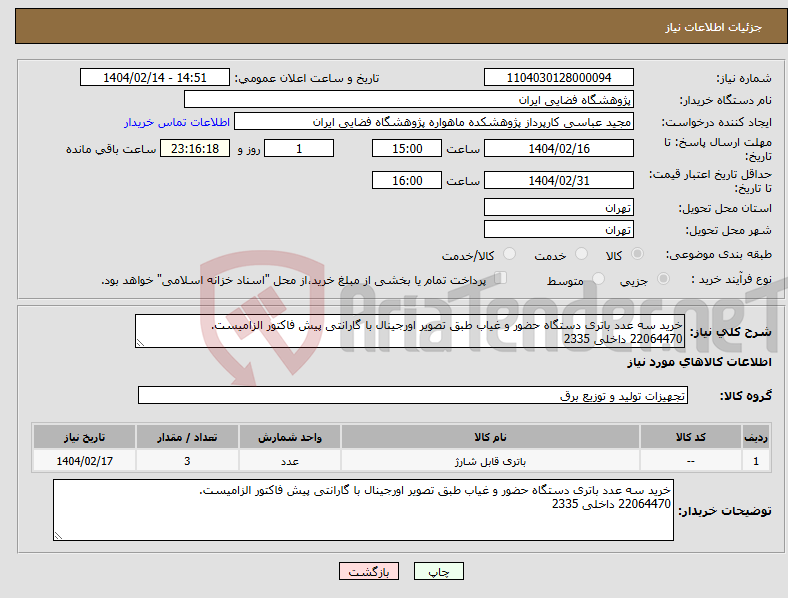Click the جزئیات اطلاعات نیاز header title
Viewport: 788px width, 598px height.
pyautogui.click(x=714, y=27)
